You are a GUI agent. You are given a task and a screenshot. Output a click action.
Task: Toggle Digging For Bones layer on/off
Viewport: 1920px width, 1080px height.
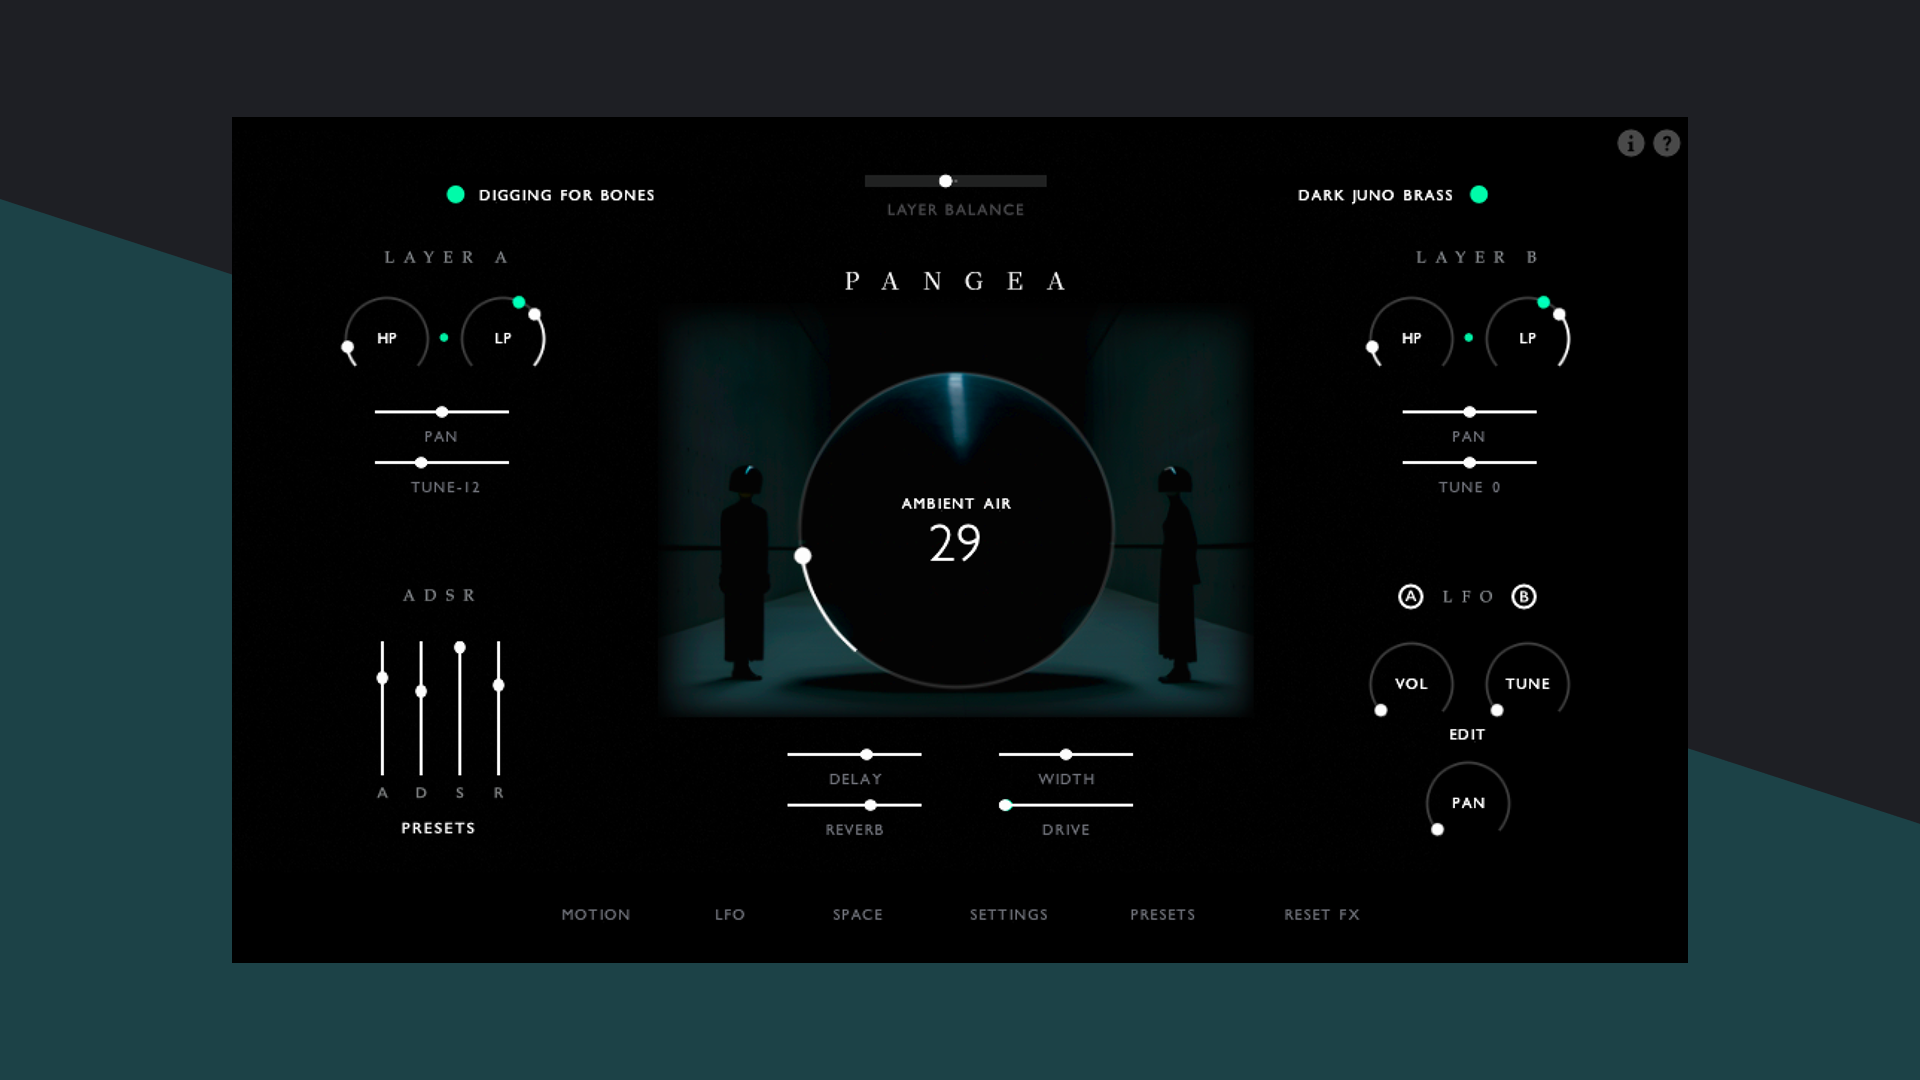point(456,195)
